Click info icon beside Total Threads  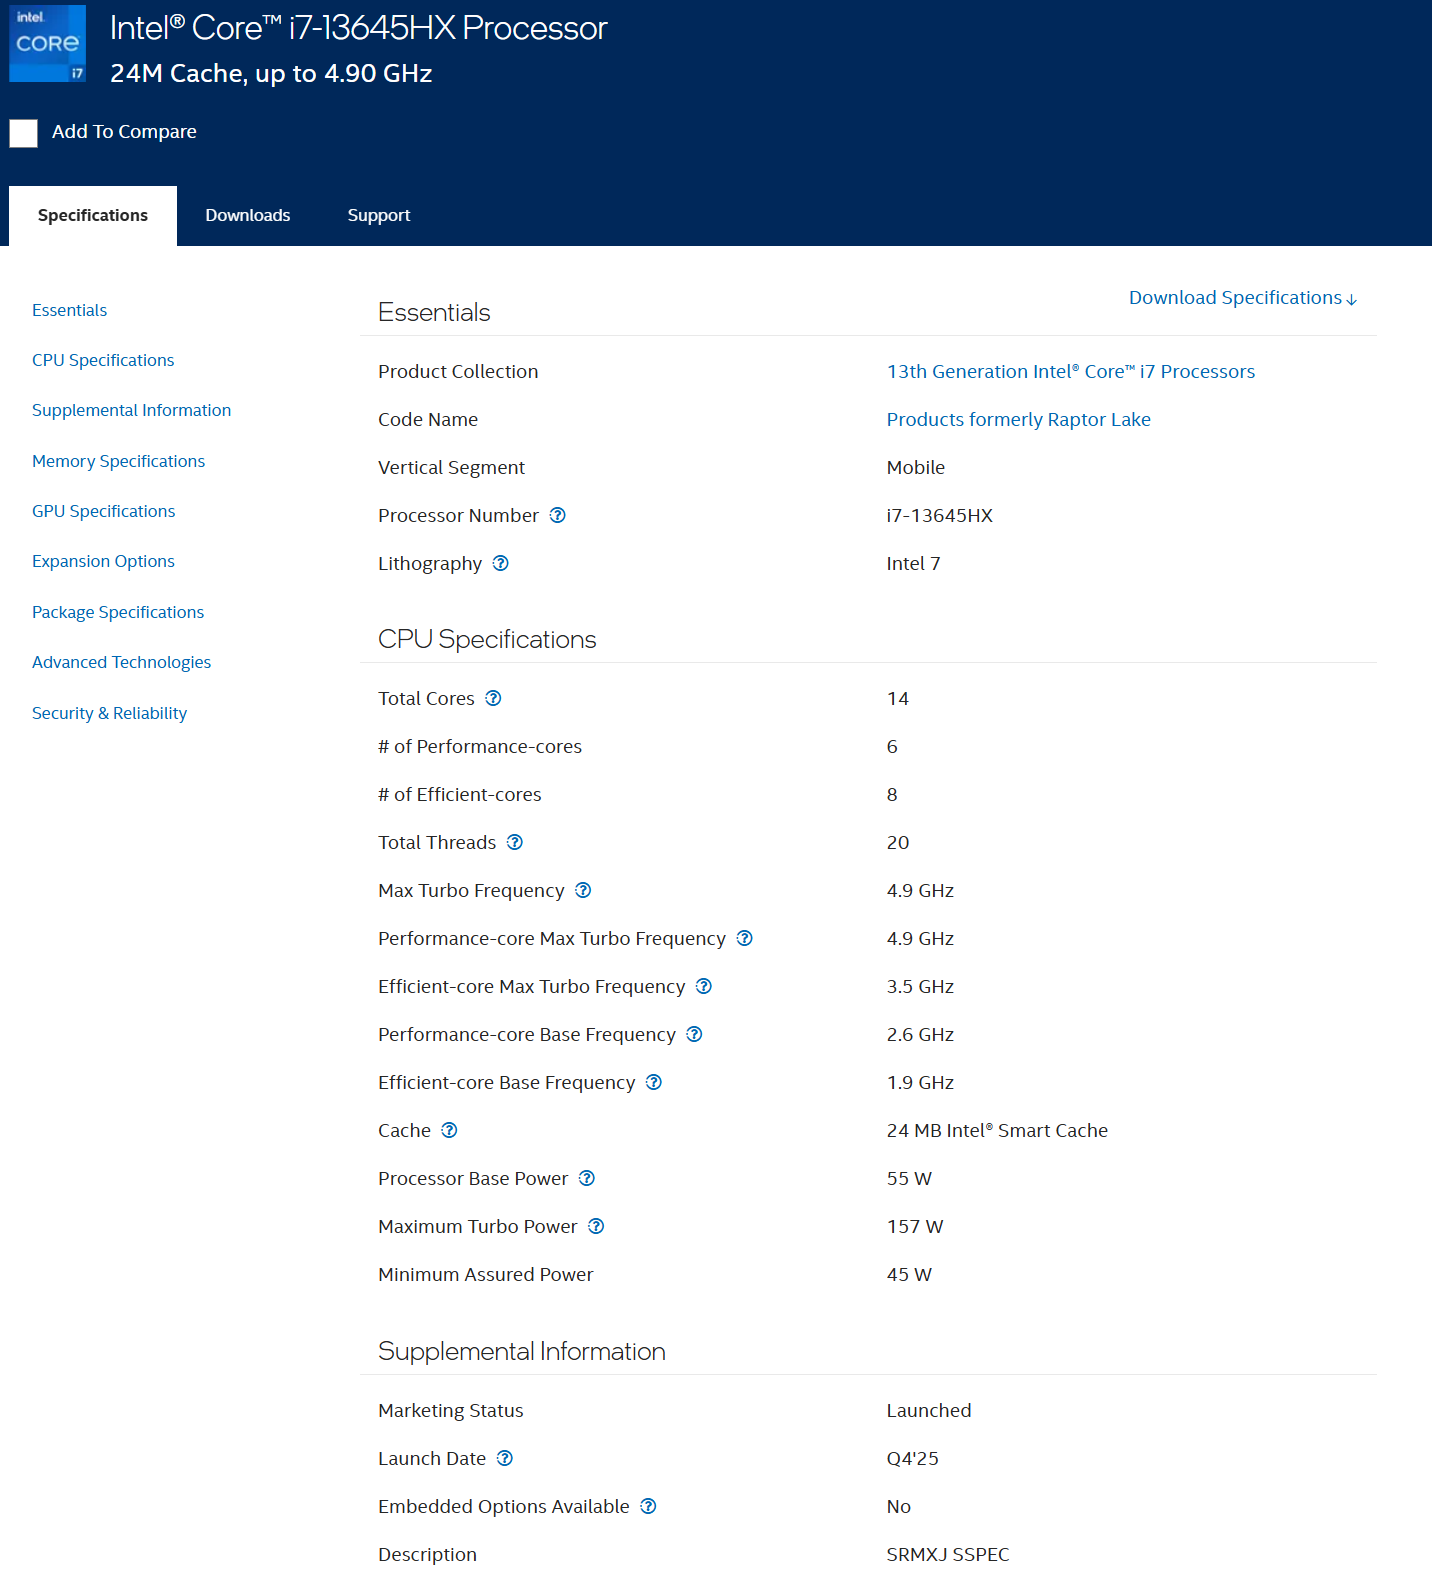515,842
